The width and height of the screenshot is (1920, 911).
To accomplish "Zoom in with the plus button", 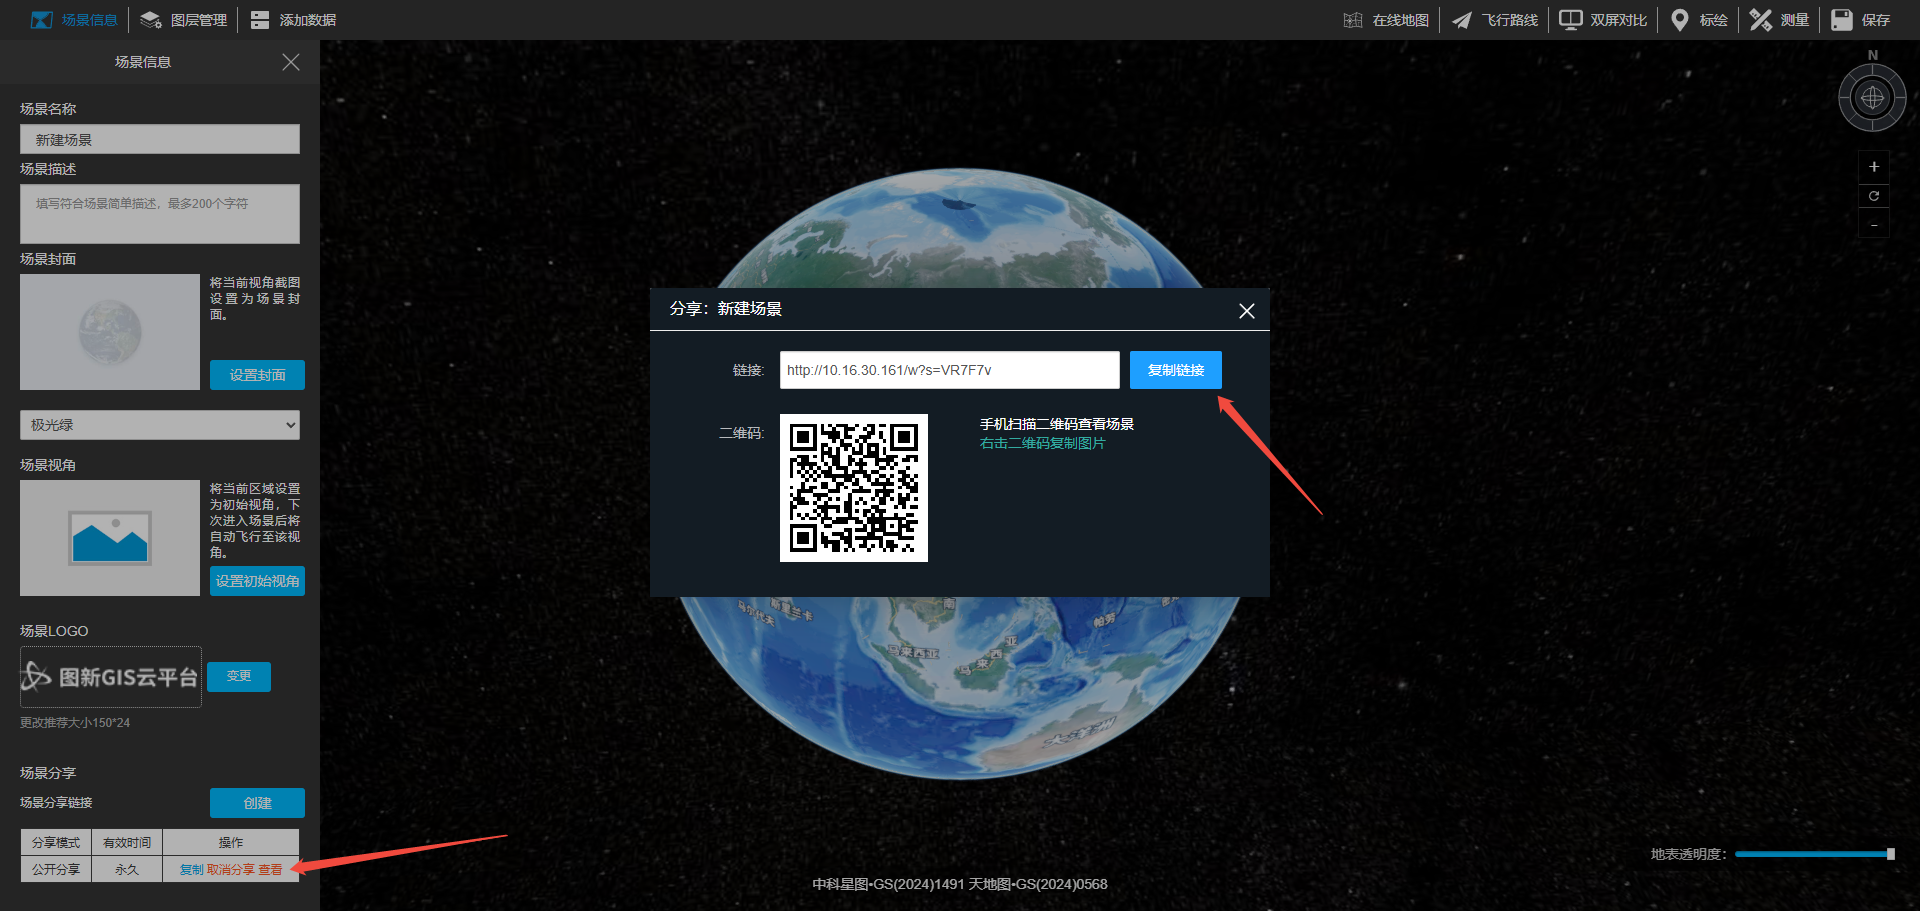I will click(x=1874, y=167).
